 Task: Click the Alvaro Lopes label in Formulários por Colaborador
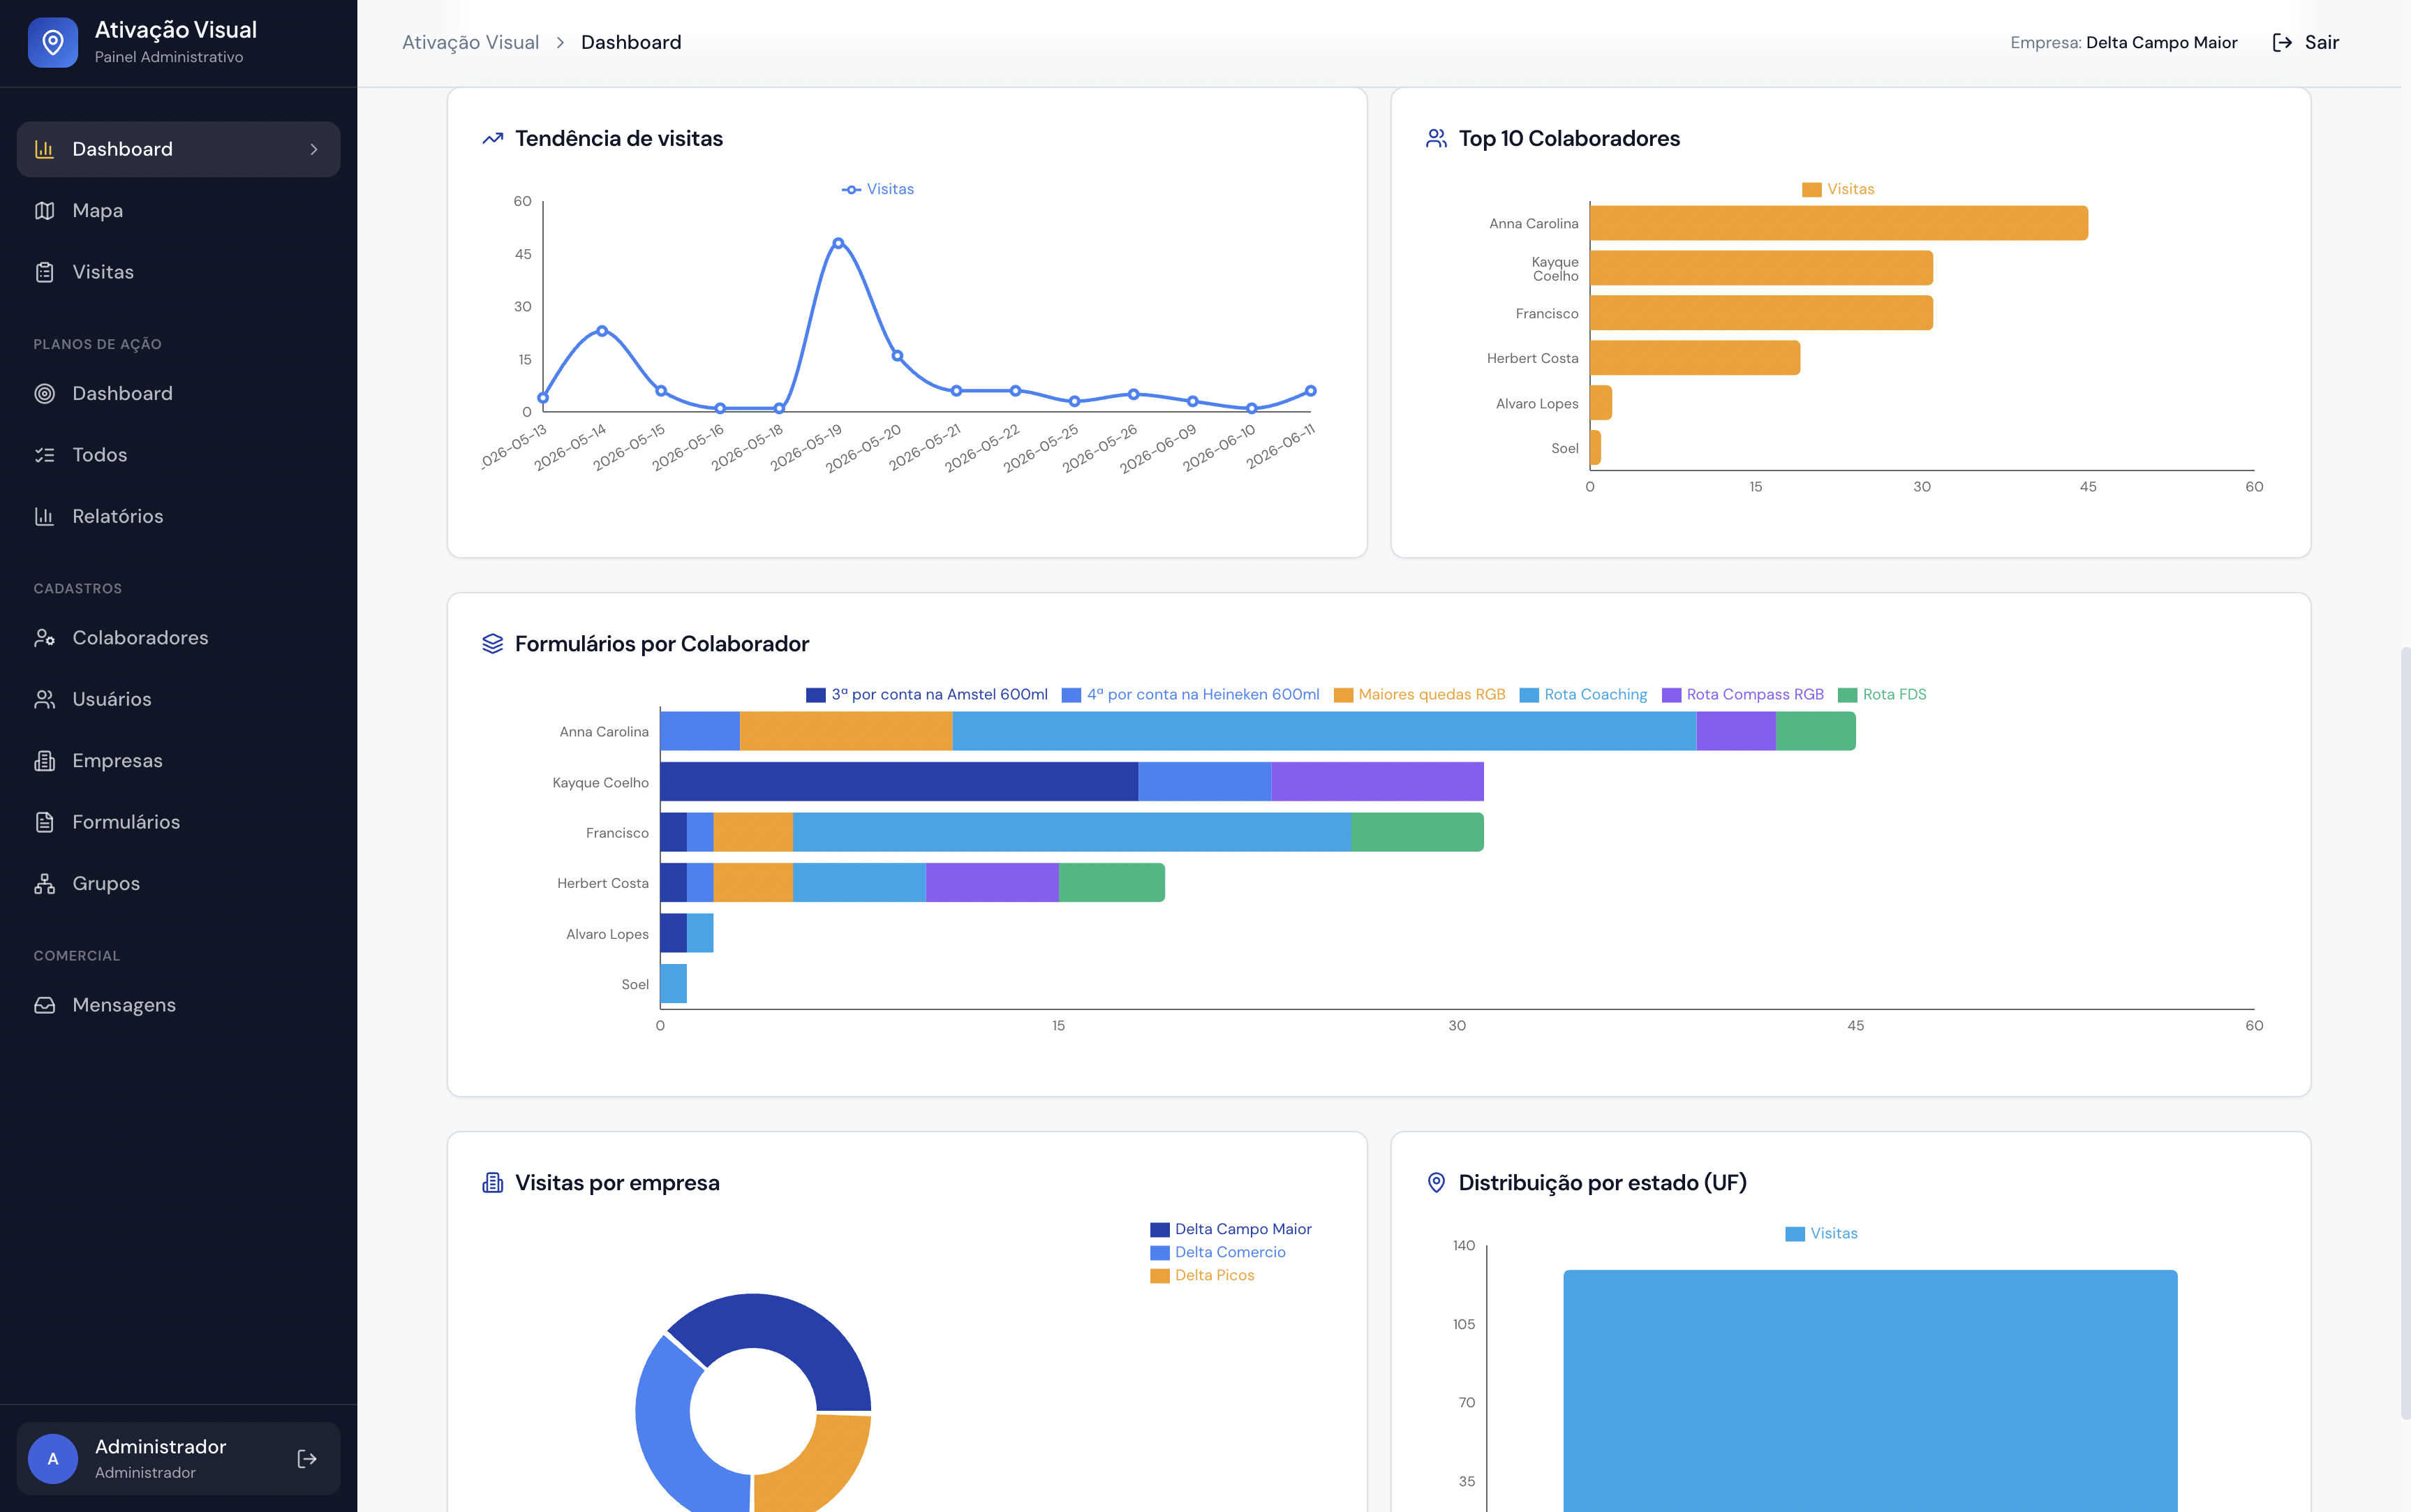[607, 934]
